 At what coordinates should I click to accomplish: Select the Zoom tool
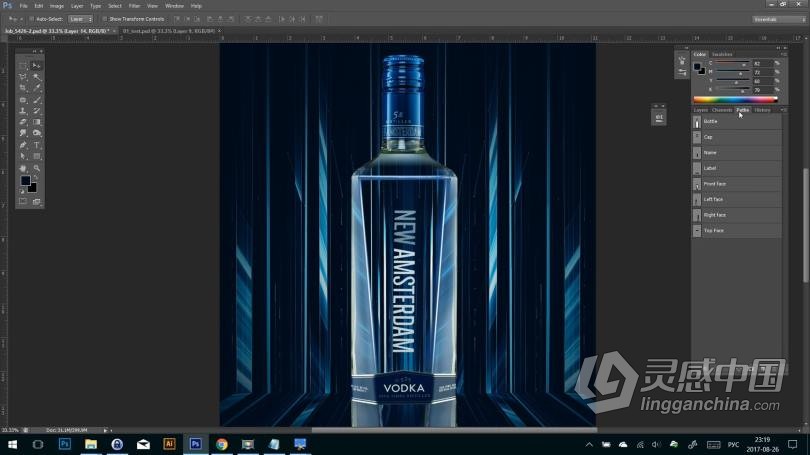pyautogui.click(x=36, y=168)
